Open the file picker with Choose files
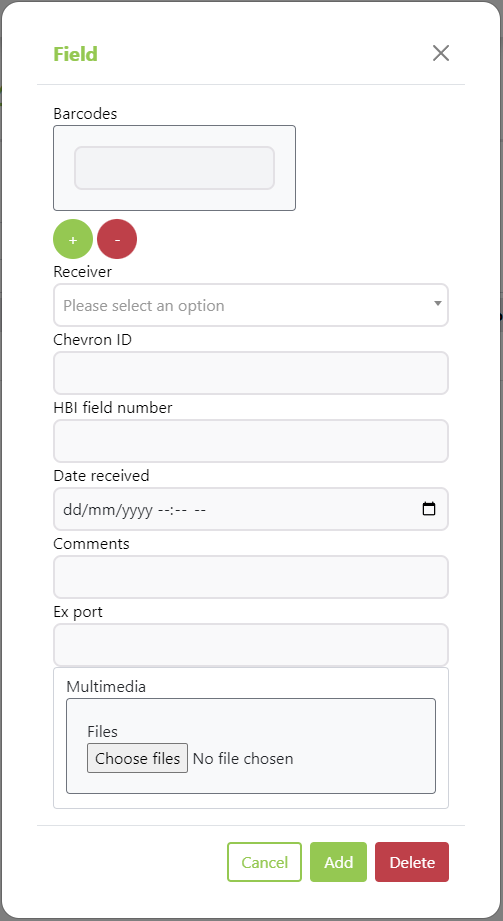Screen dimensions: 503x921 tap(138, 758)
